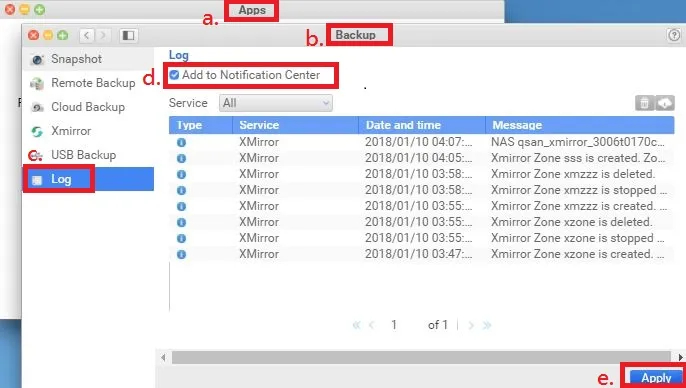Select the Log sidebar item
This screenshot has width=686, height=388.
88,179
